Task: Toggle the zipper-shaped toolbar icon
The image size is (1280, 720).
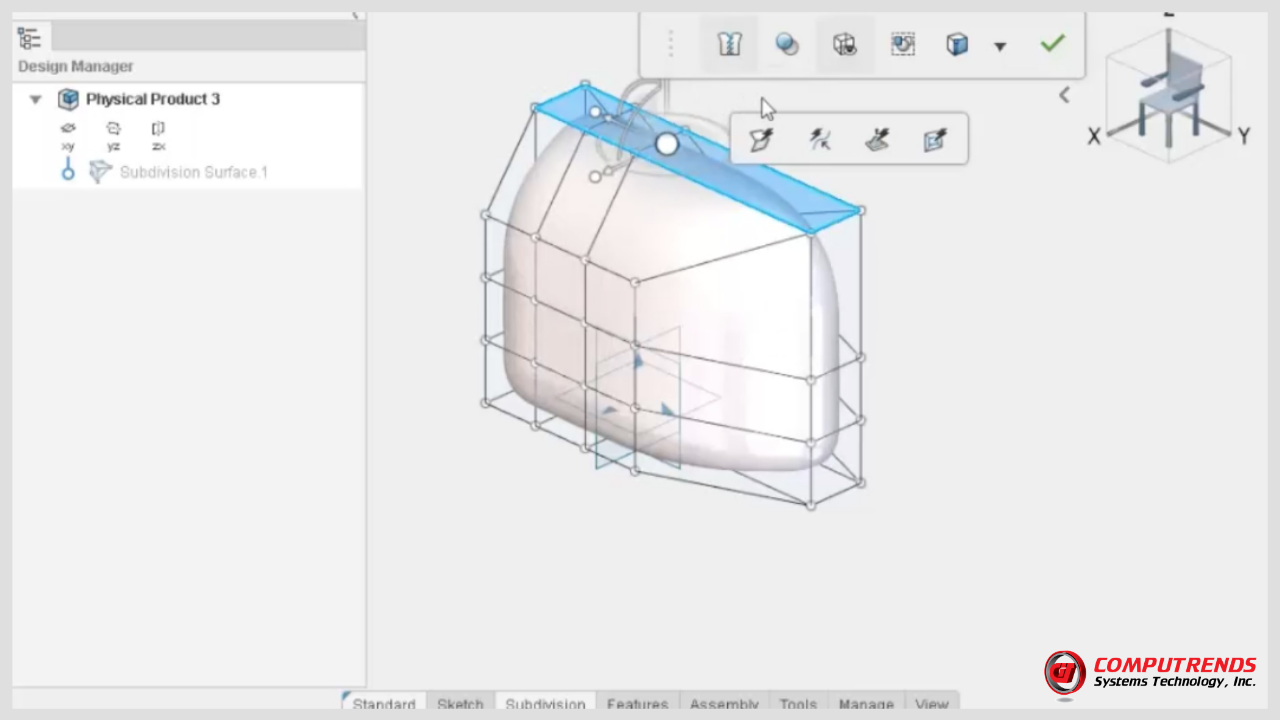Action: pos(729,45)
